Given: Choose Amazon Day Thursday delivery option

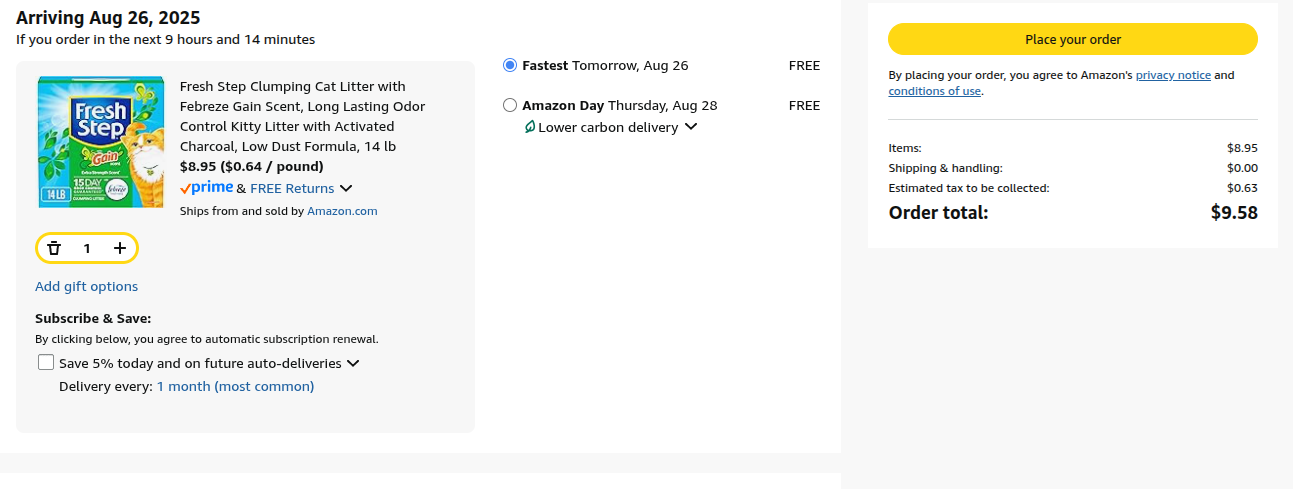Looking at the screenshot, I should click(510, 105).
